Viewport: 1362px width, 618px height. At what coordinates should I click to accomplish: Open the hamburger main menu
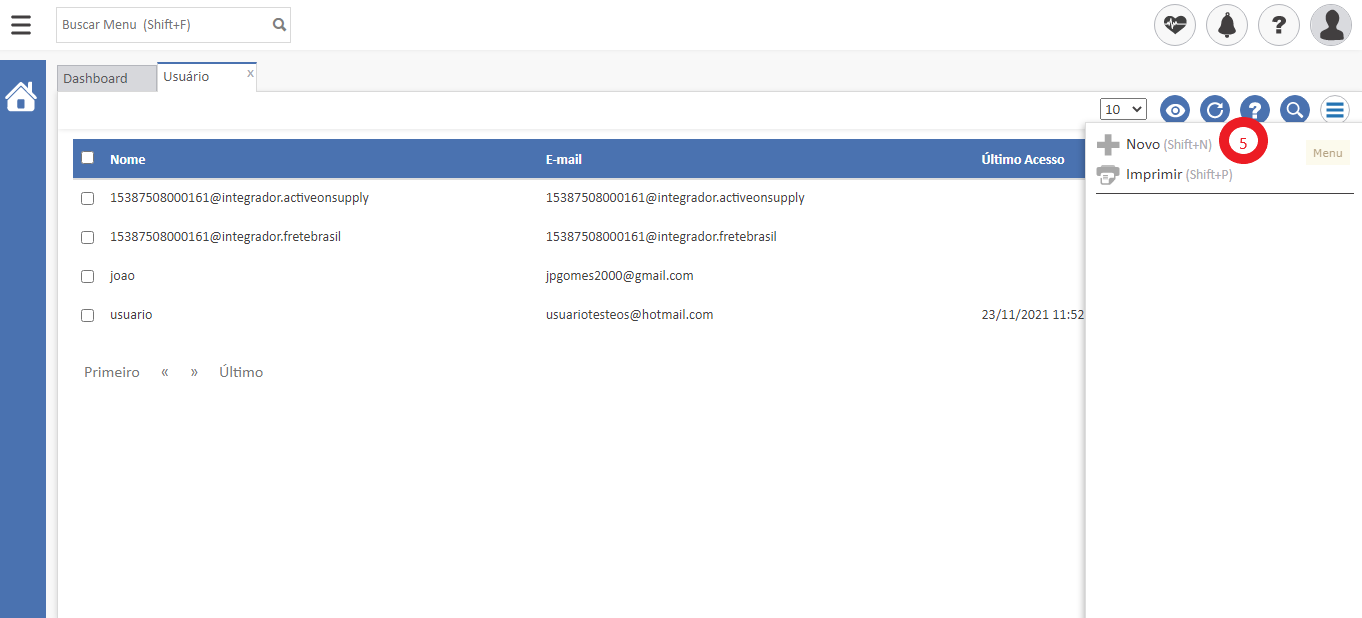21,25
